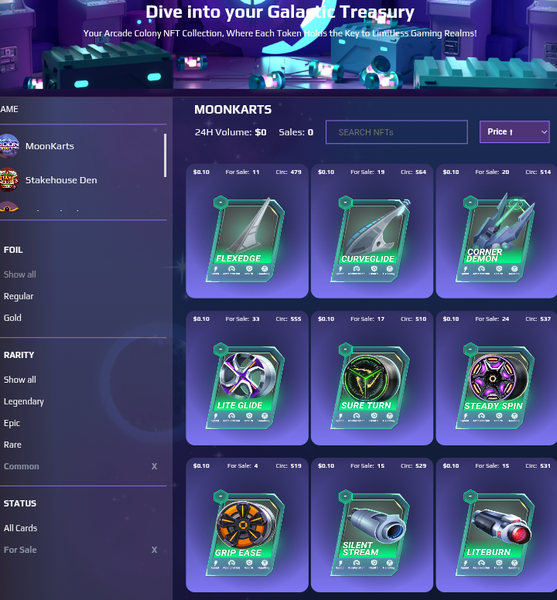Open the FLEXEDGE card image
The image size is (557, 600).
click(247, 239)
